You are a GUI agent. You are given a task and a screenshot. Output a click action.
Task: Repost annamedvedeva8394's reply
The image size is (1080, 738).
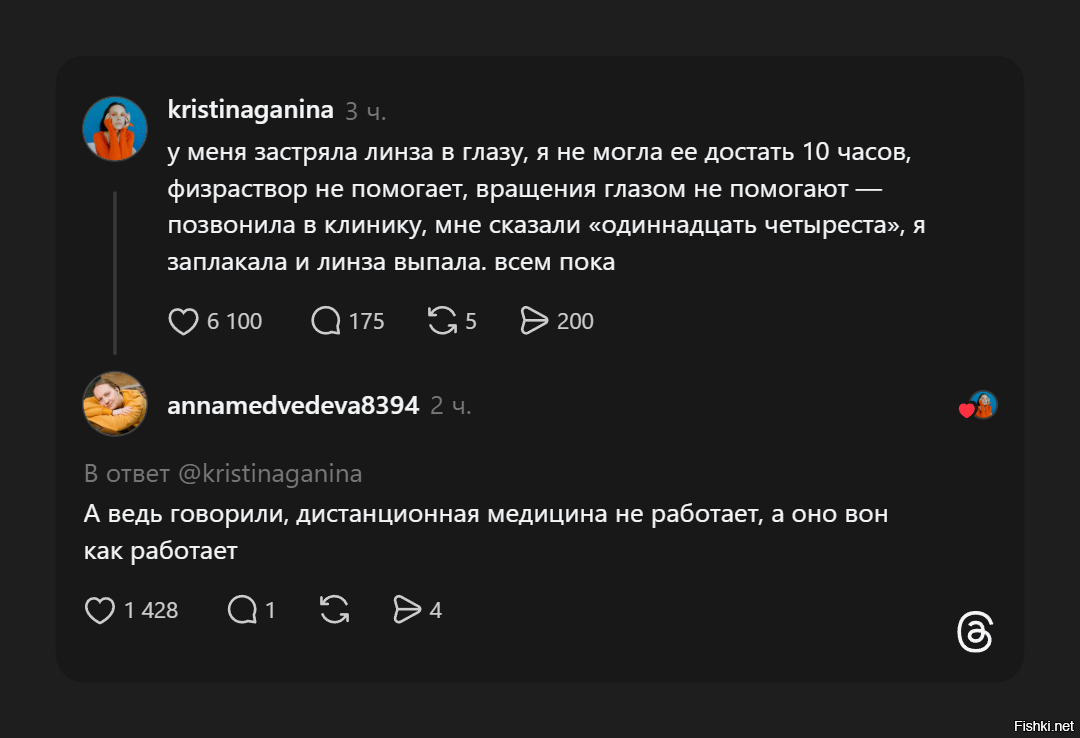[334, 610]
